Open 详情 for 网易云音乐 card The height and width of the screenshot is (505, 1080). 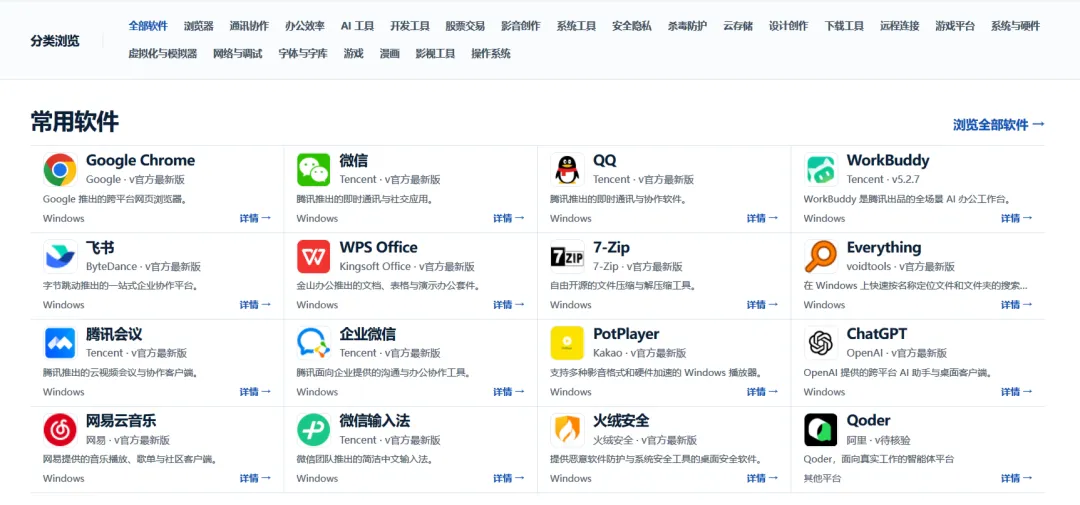256,477
